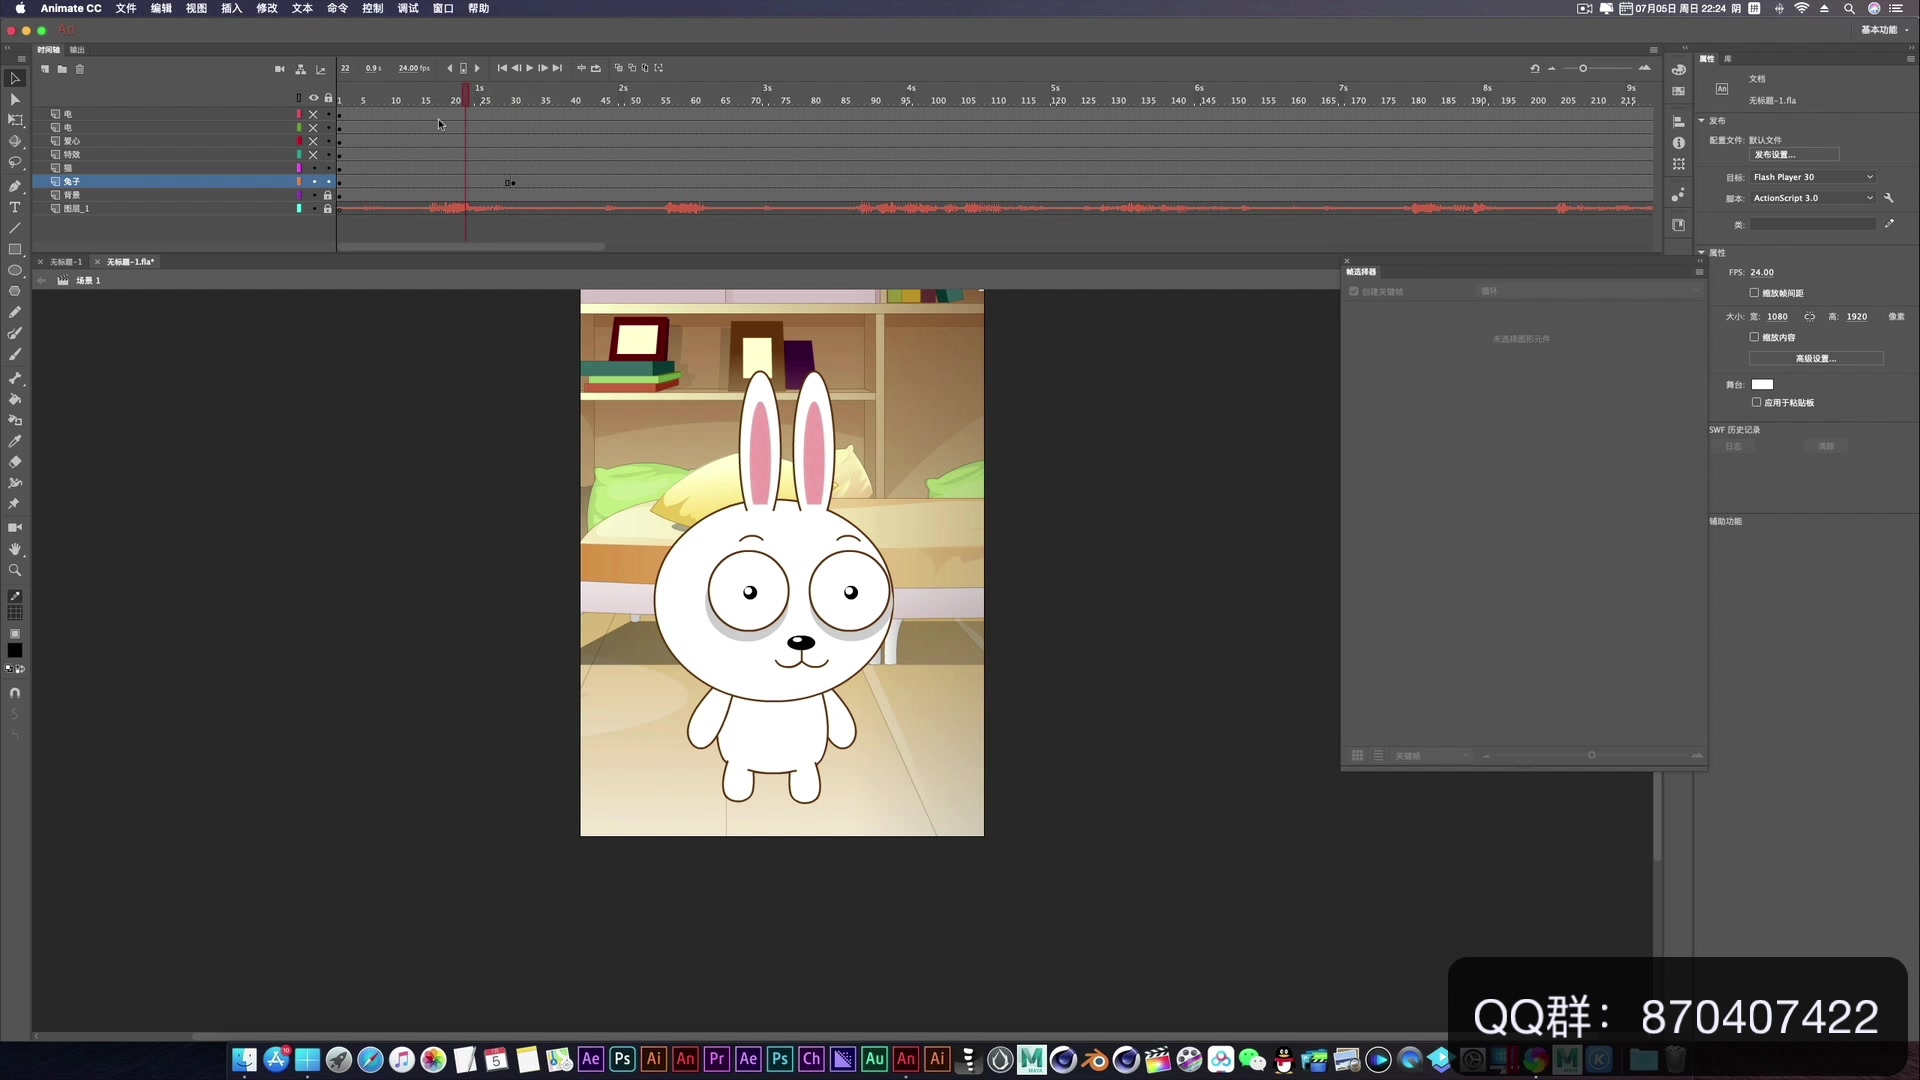Open the 文件 menu
The width and height of the screenshot is (1920, 1080).
[x=126, y=8]
